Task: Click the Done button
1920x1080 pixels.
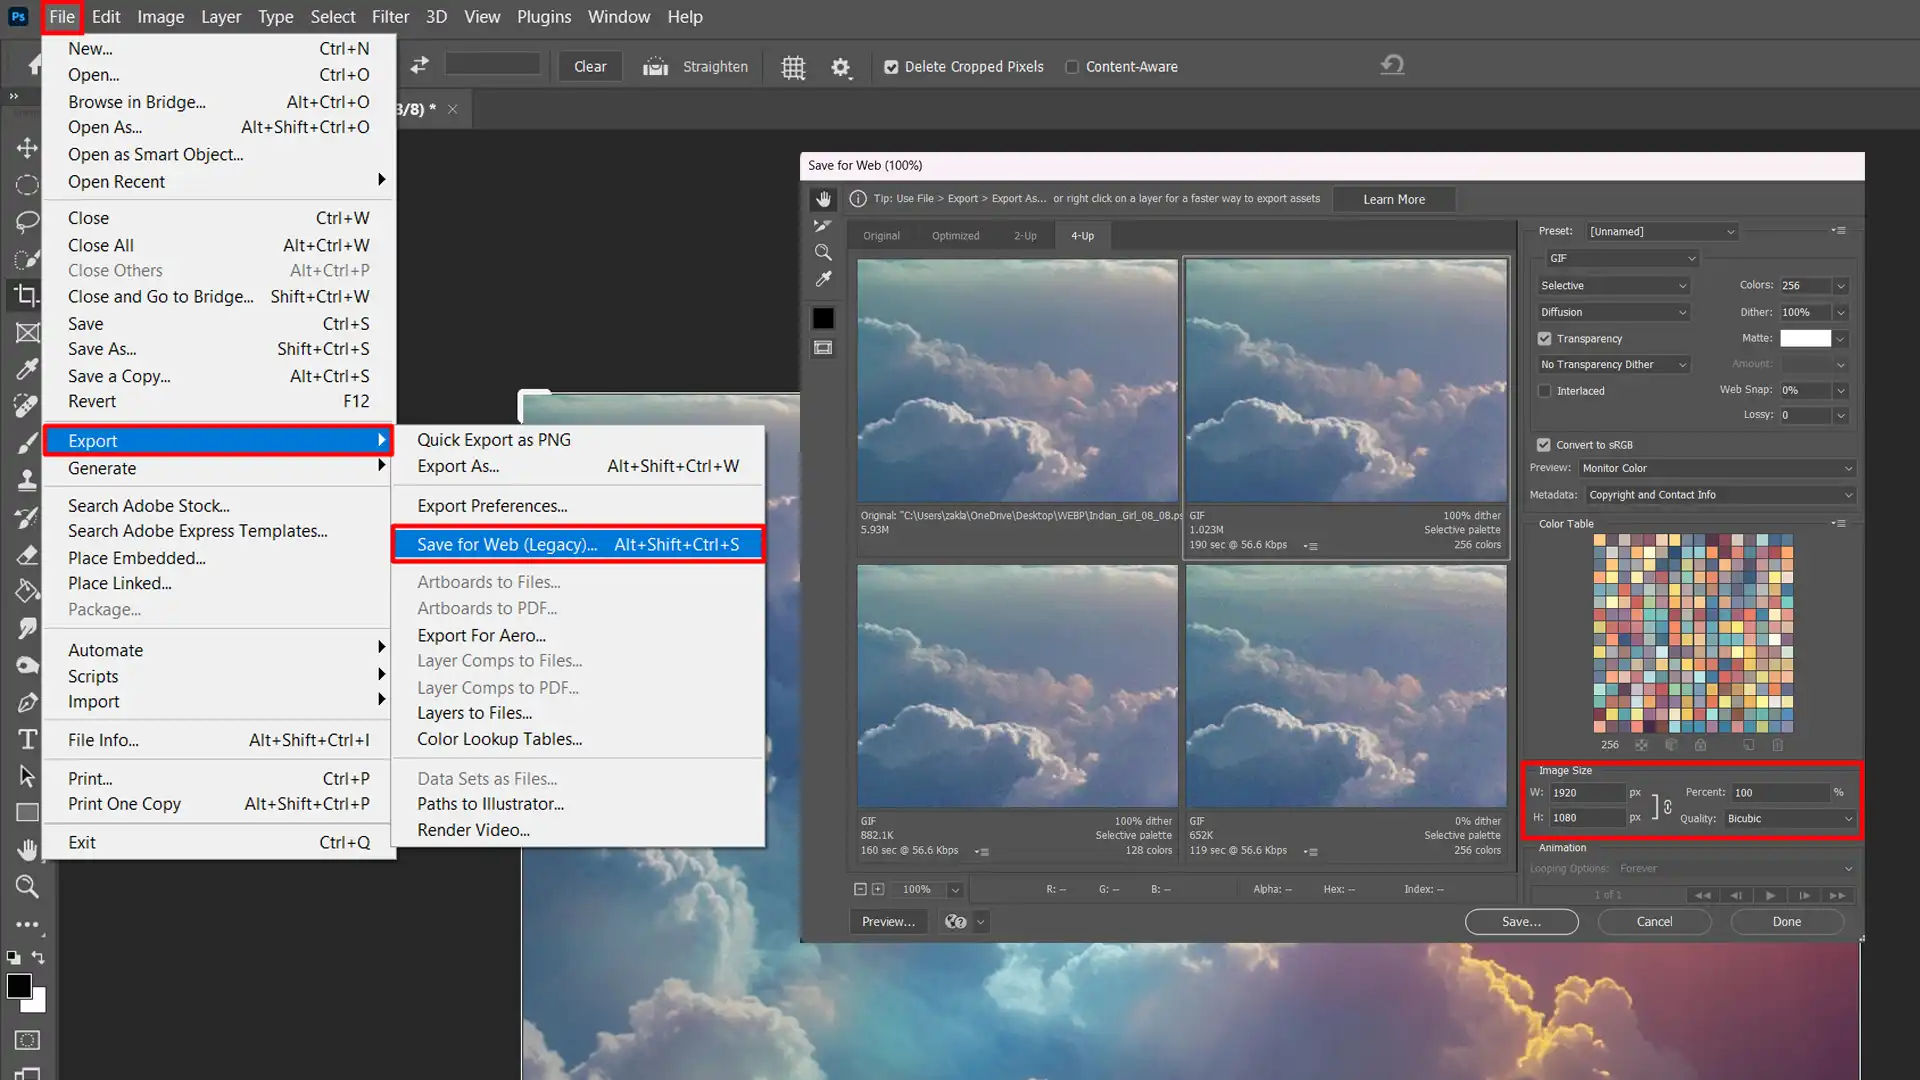Action: pyautogui.click(x=1787, y=922)
